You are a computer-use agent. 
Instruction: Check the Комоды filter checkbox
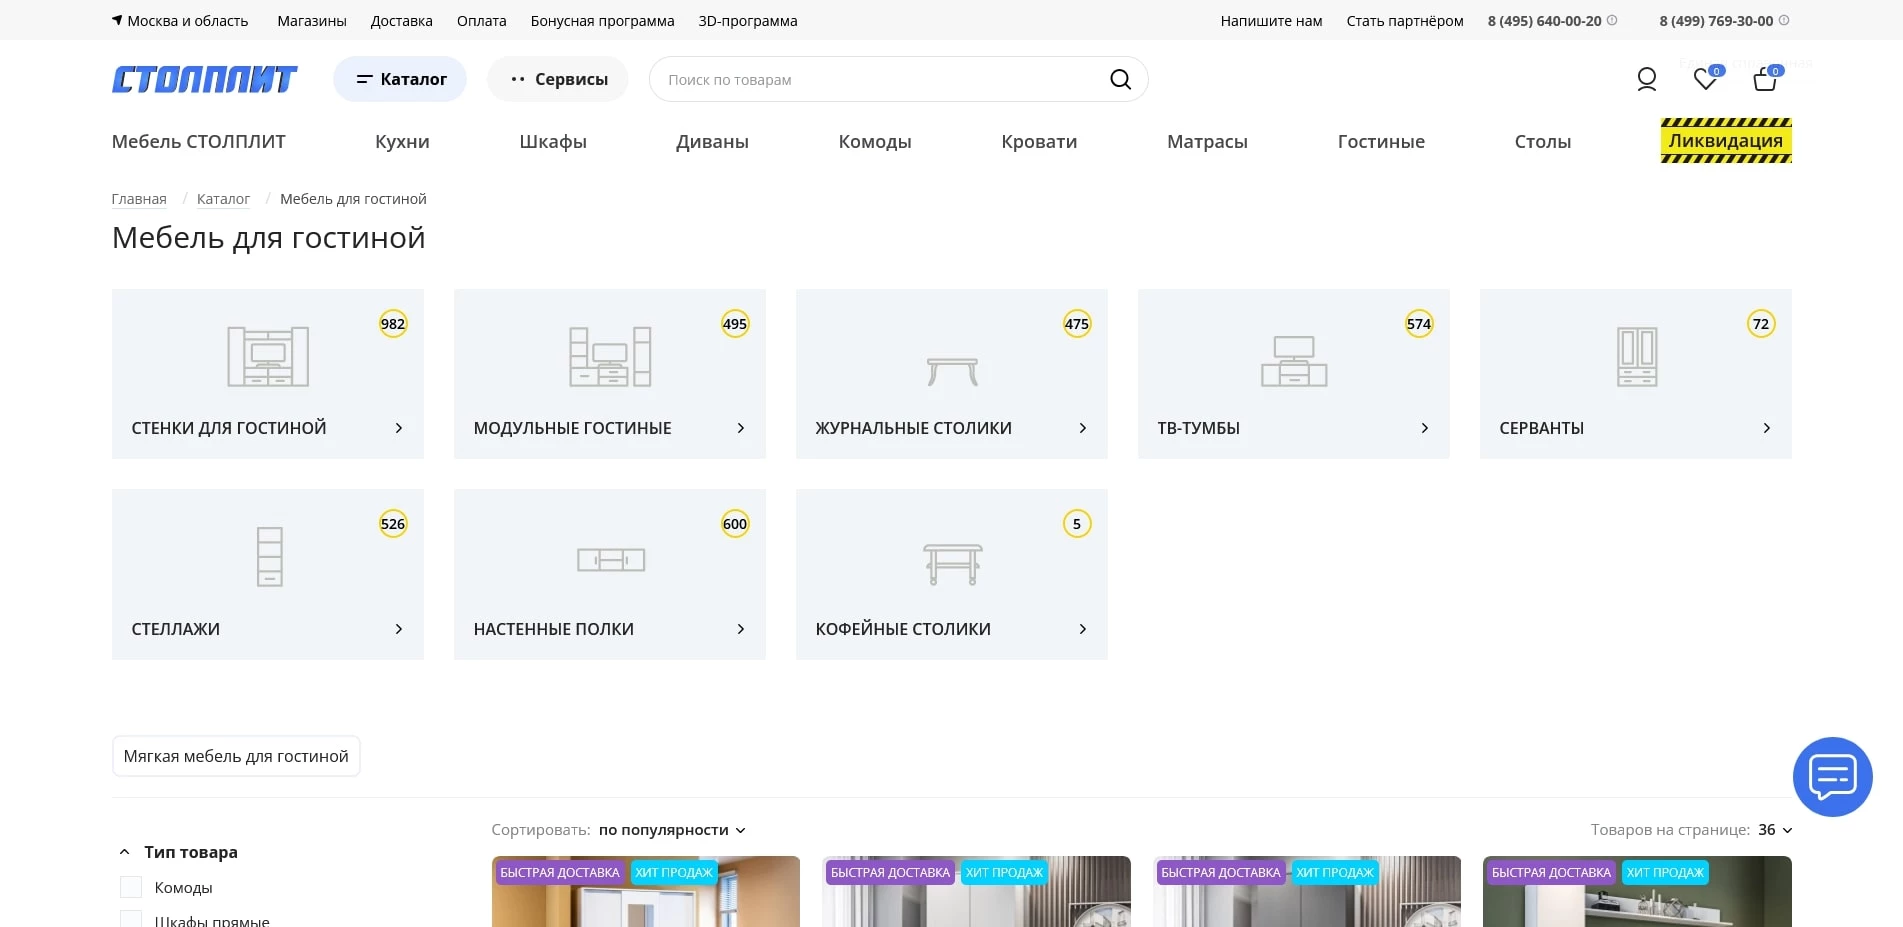click(131, 887)
